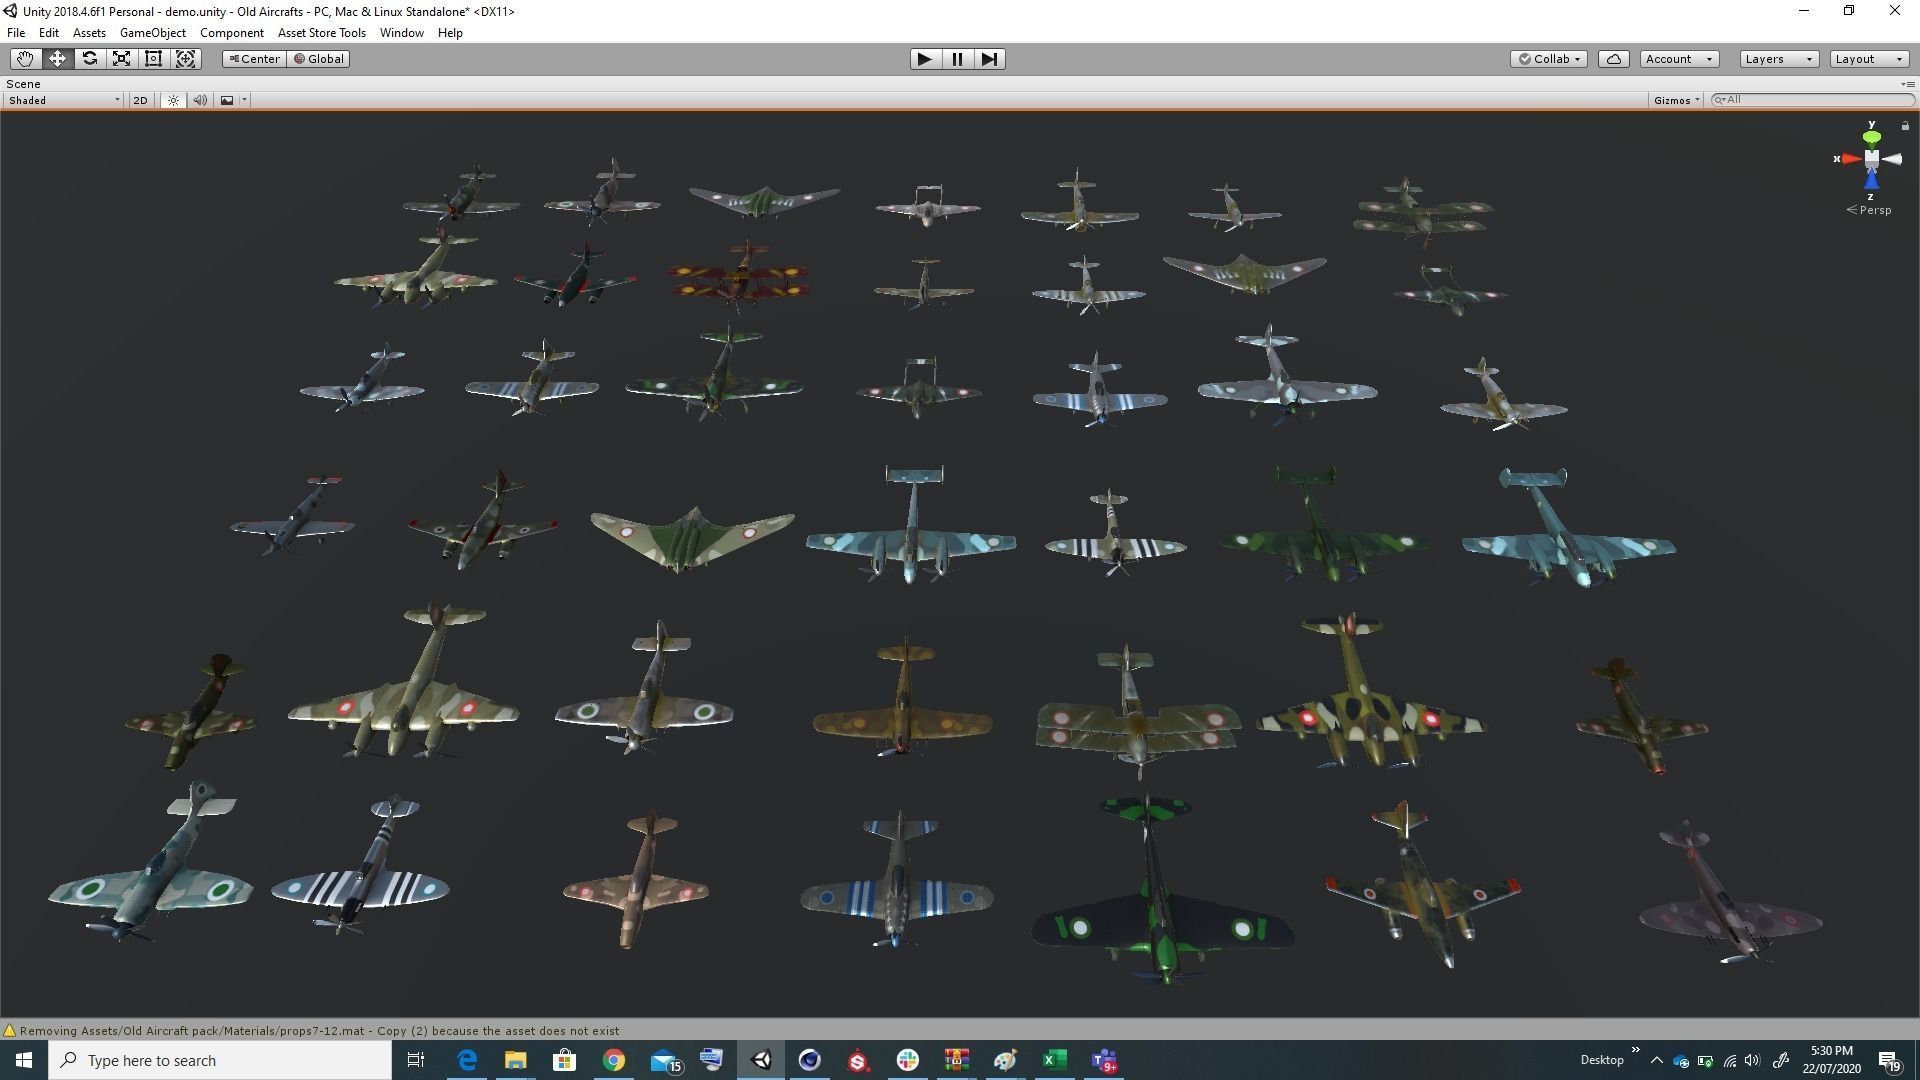
Task: Click the scene orientation gizmo cube
Action: tap(1871, 159)
